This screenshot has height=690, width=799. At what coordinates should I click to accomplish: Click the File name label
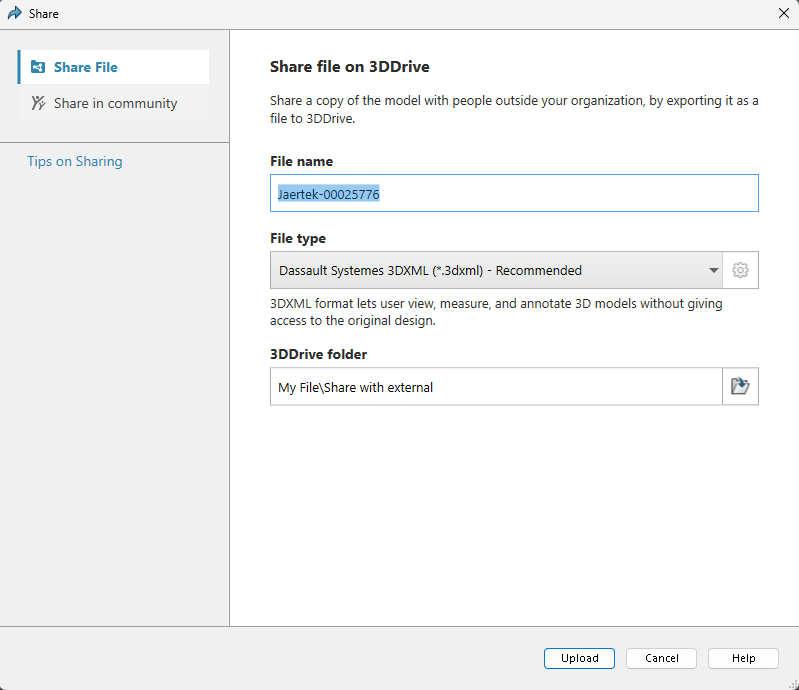(x=301, y=161)
